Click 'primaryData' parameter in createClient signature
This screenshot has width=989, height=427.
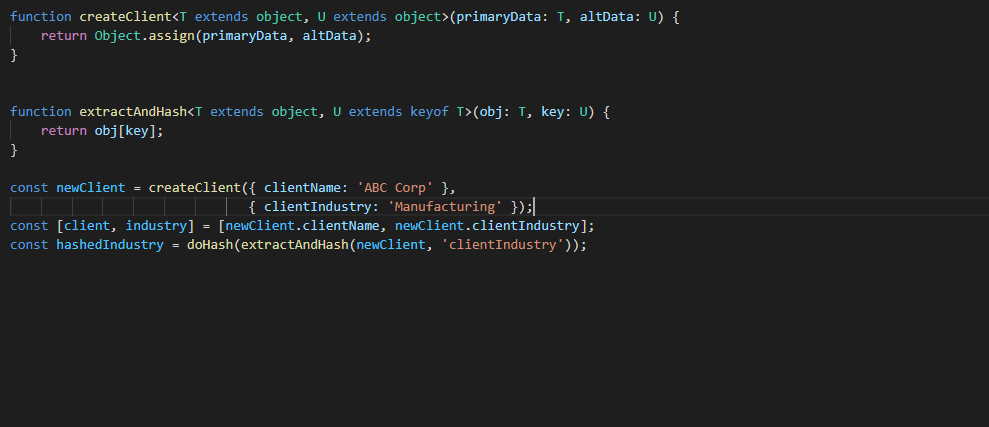tap(499, 17)
